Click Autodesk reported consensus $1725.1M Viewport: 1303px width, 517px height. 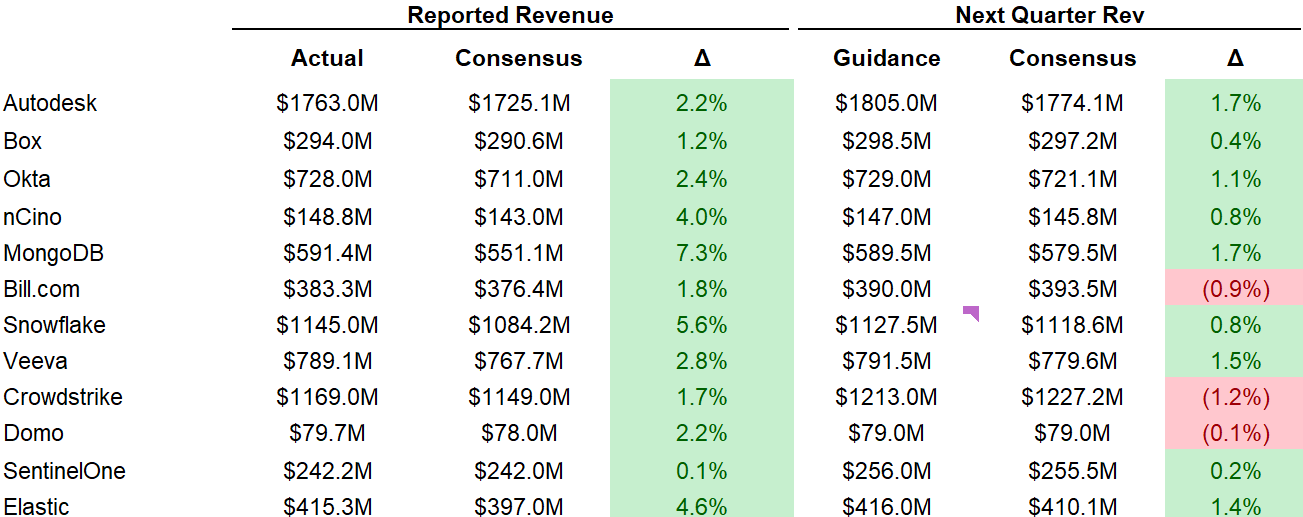pos(519,103)
